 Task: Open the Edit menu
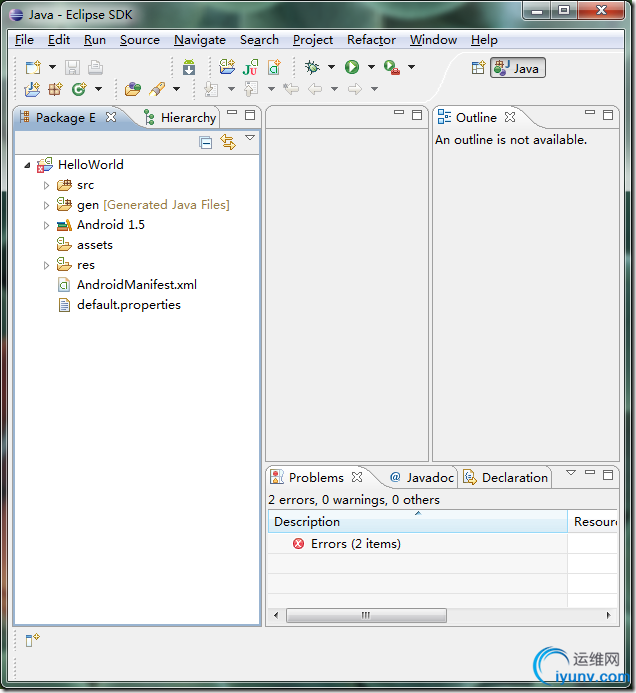tap(59, 40)
